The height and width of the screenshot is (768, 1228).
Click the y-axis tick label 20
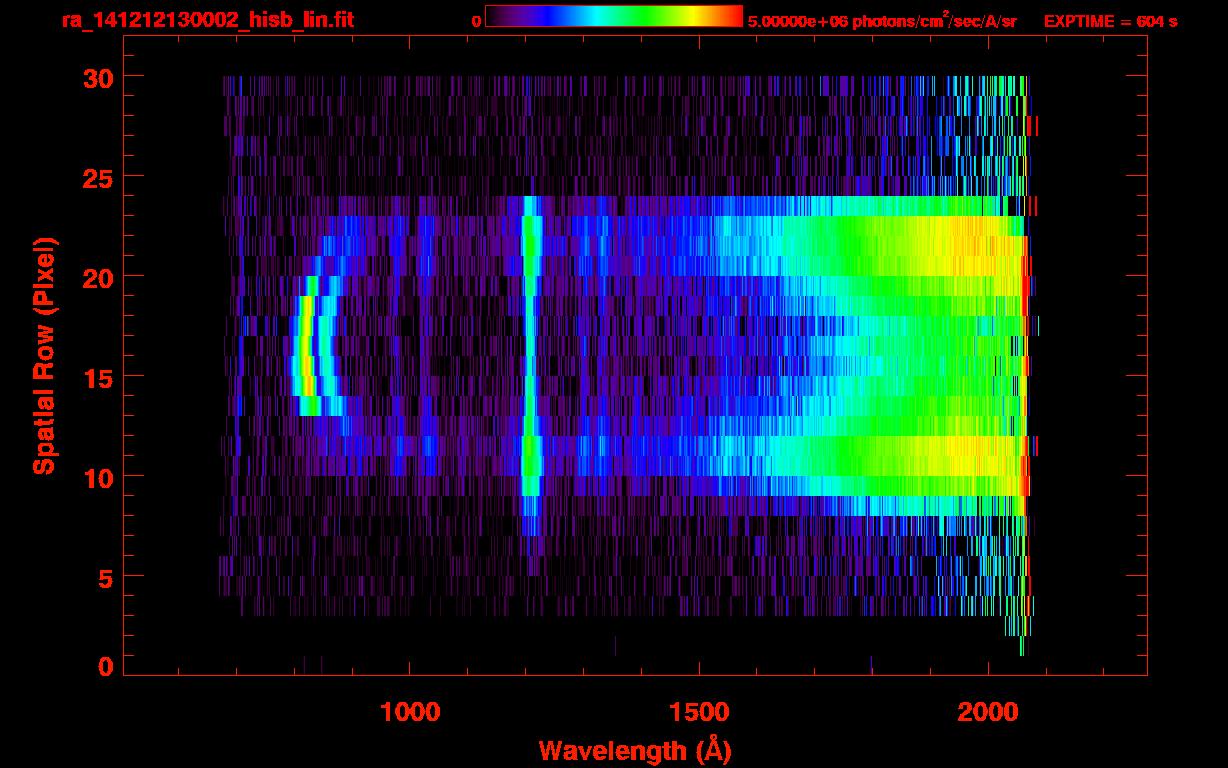point(98,277)
